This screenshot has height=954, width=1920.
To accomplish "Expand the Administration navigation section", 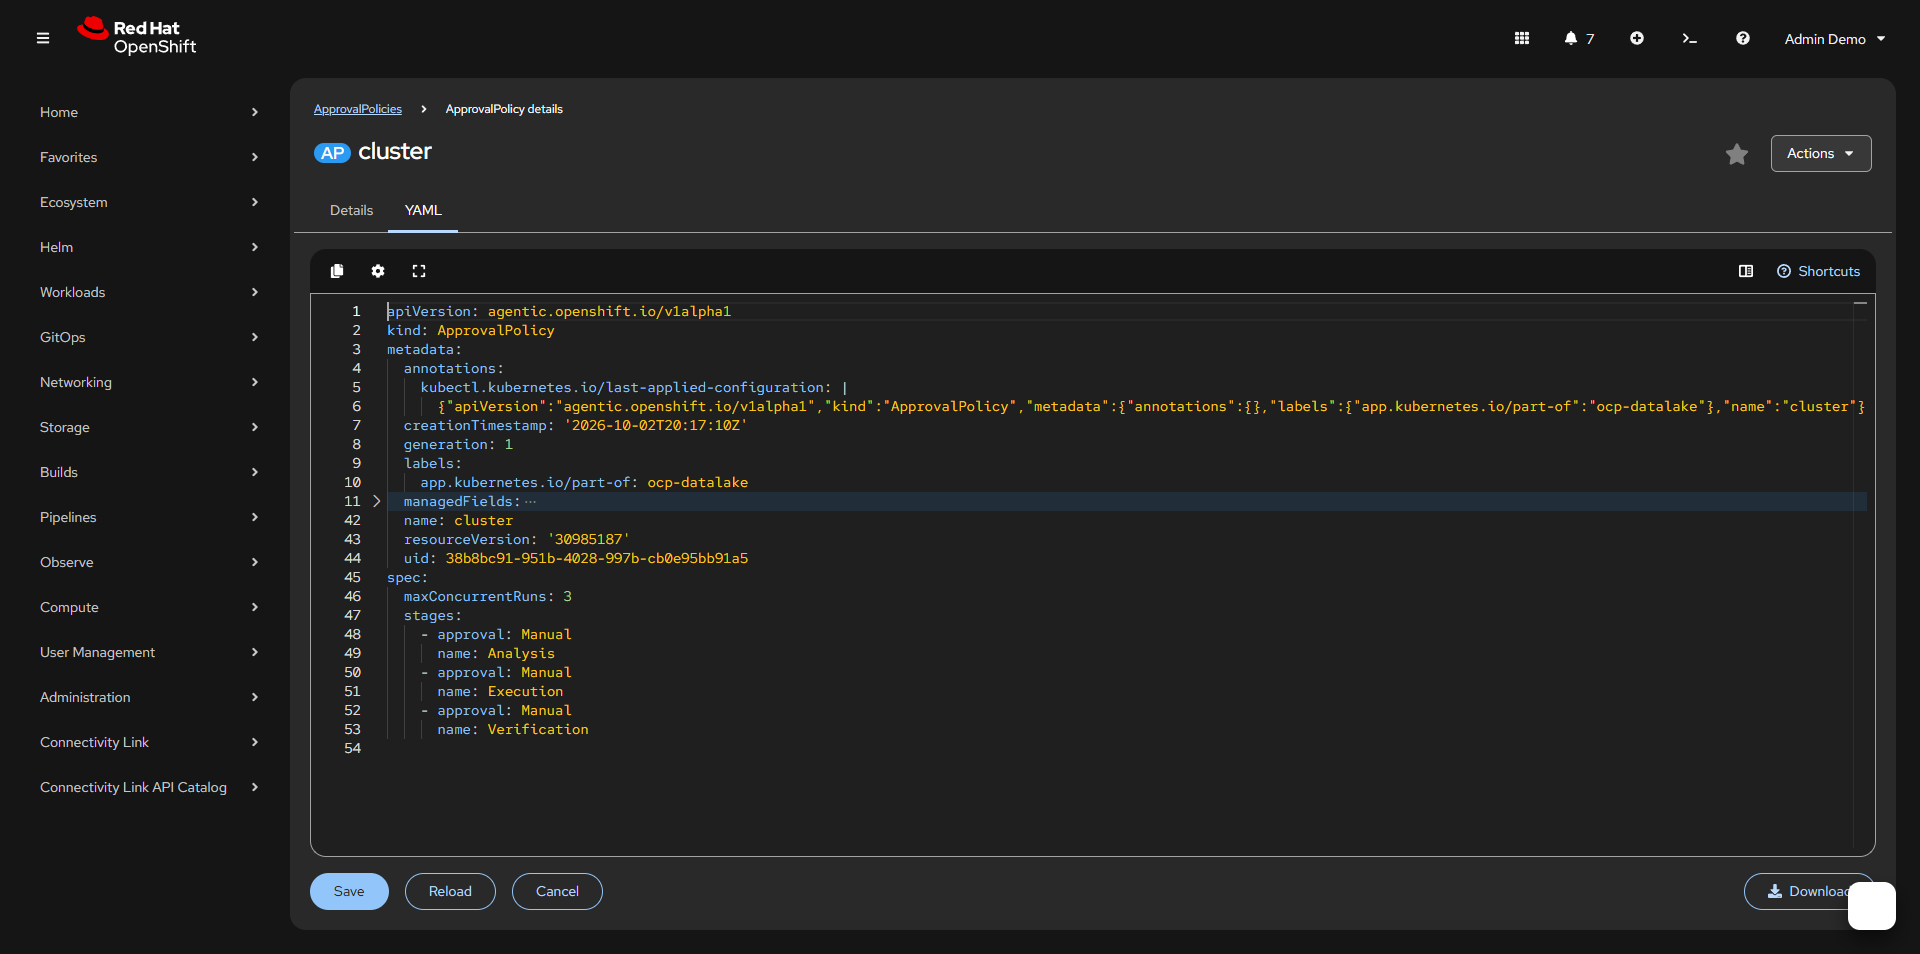I will (149, 697).
